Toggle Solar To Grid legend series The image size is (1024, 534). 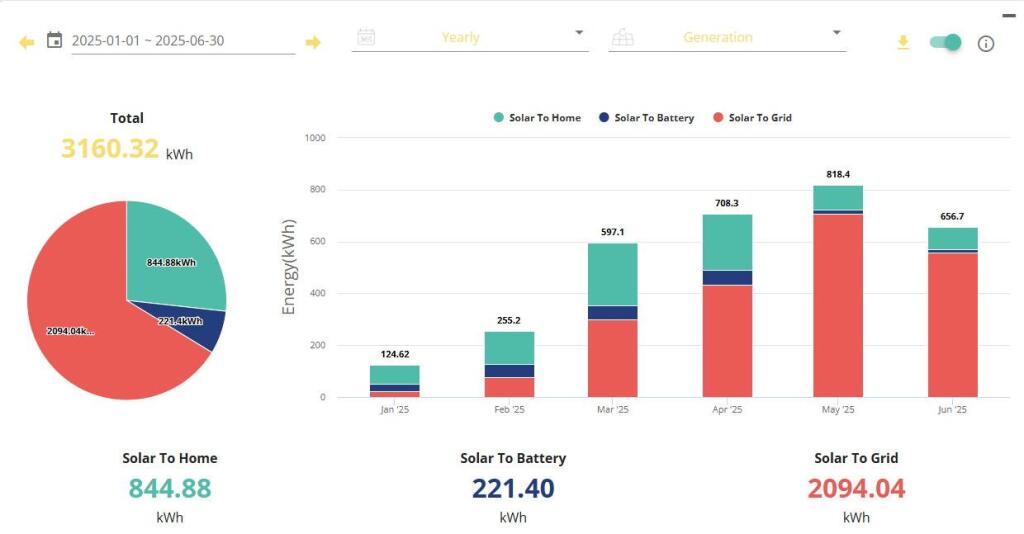pos(752,118)
